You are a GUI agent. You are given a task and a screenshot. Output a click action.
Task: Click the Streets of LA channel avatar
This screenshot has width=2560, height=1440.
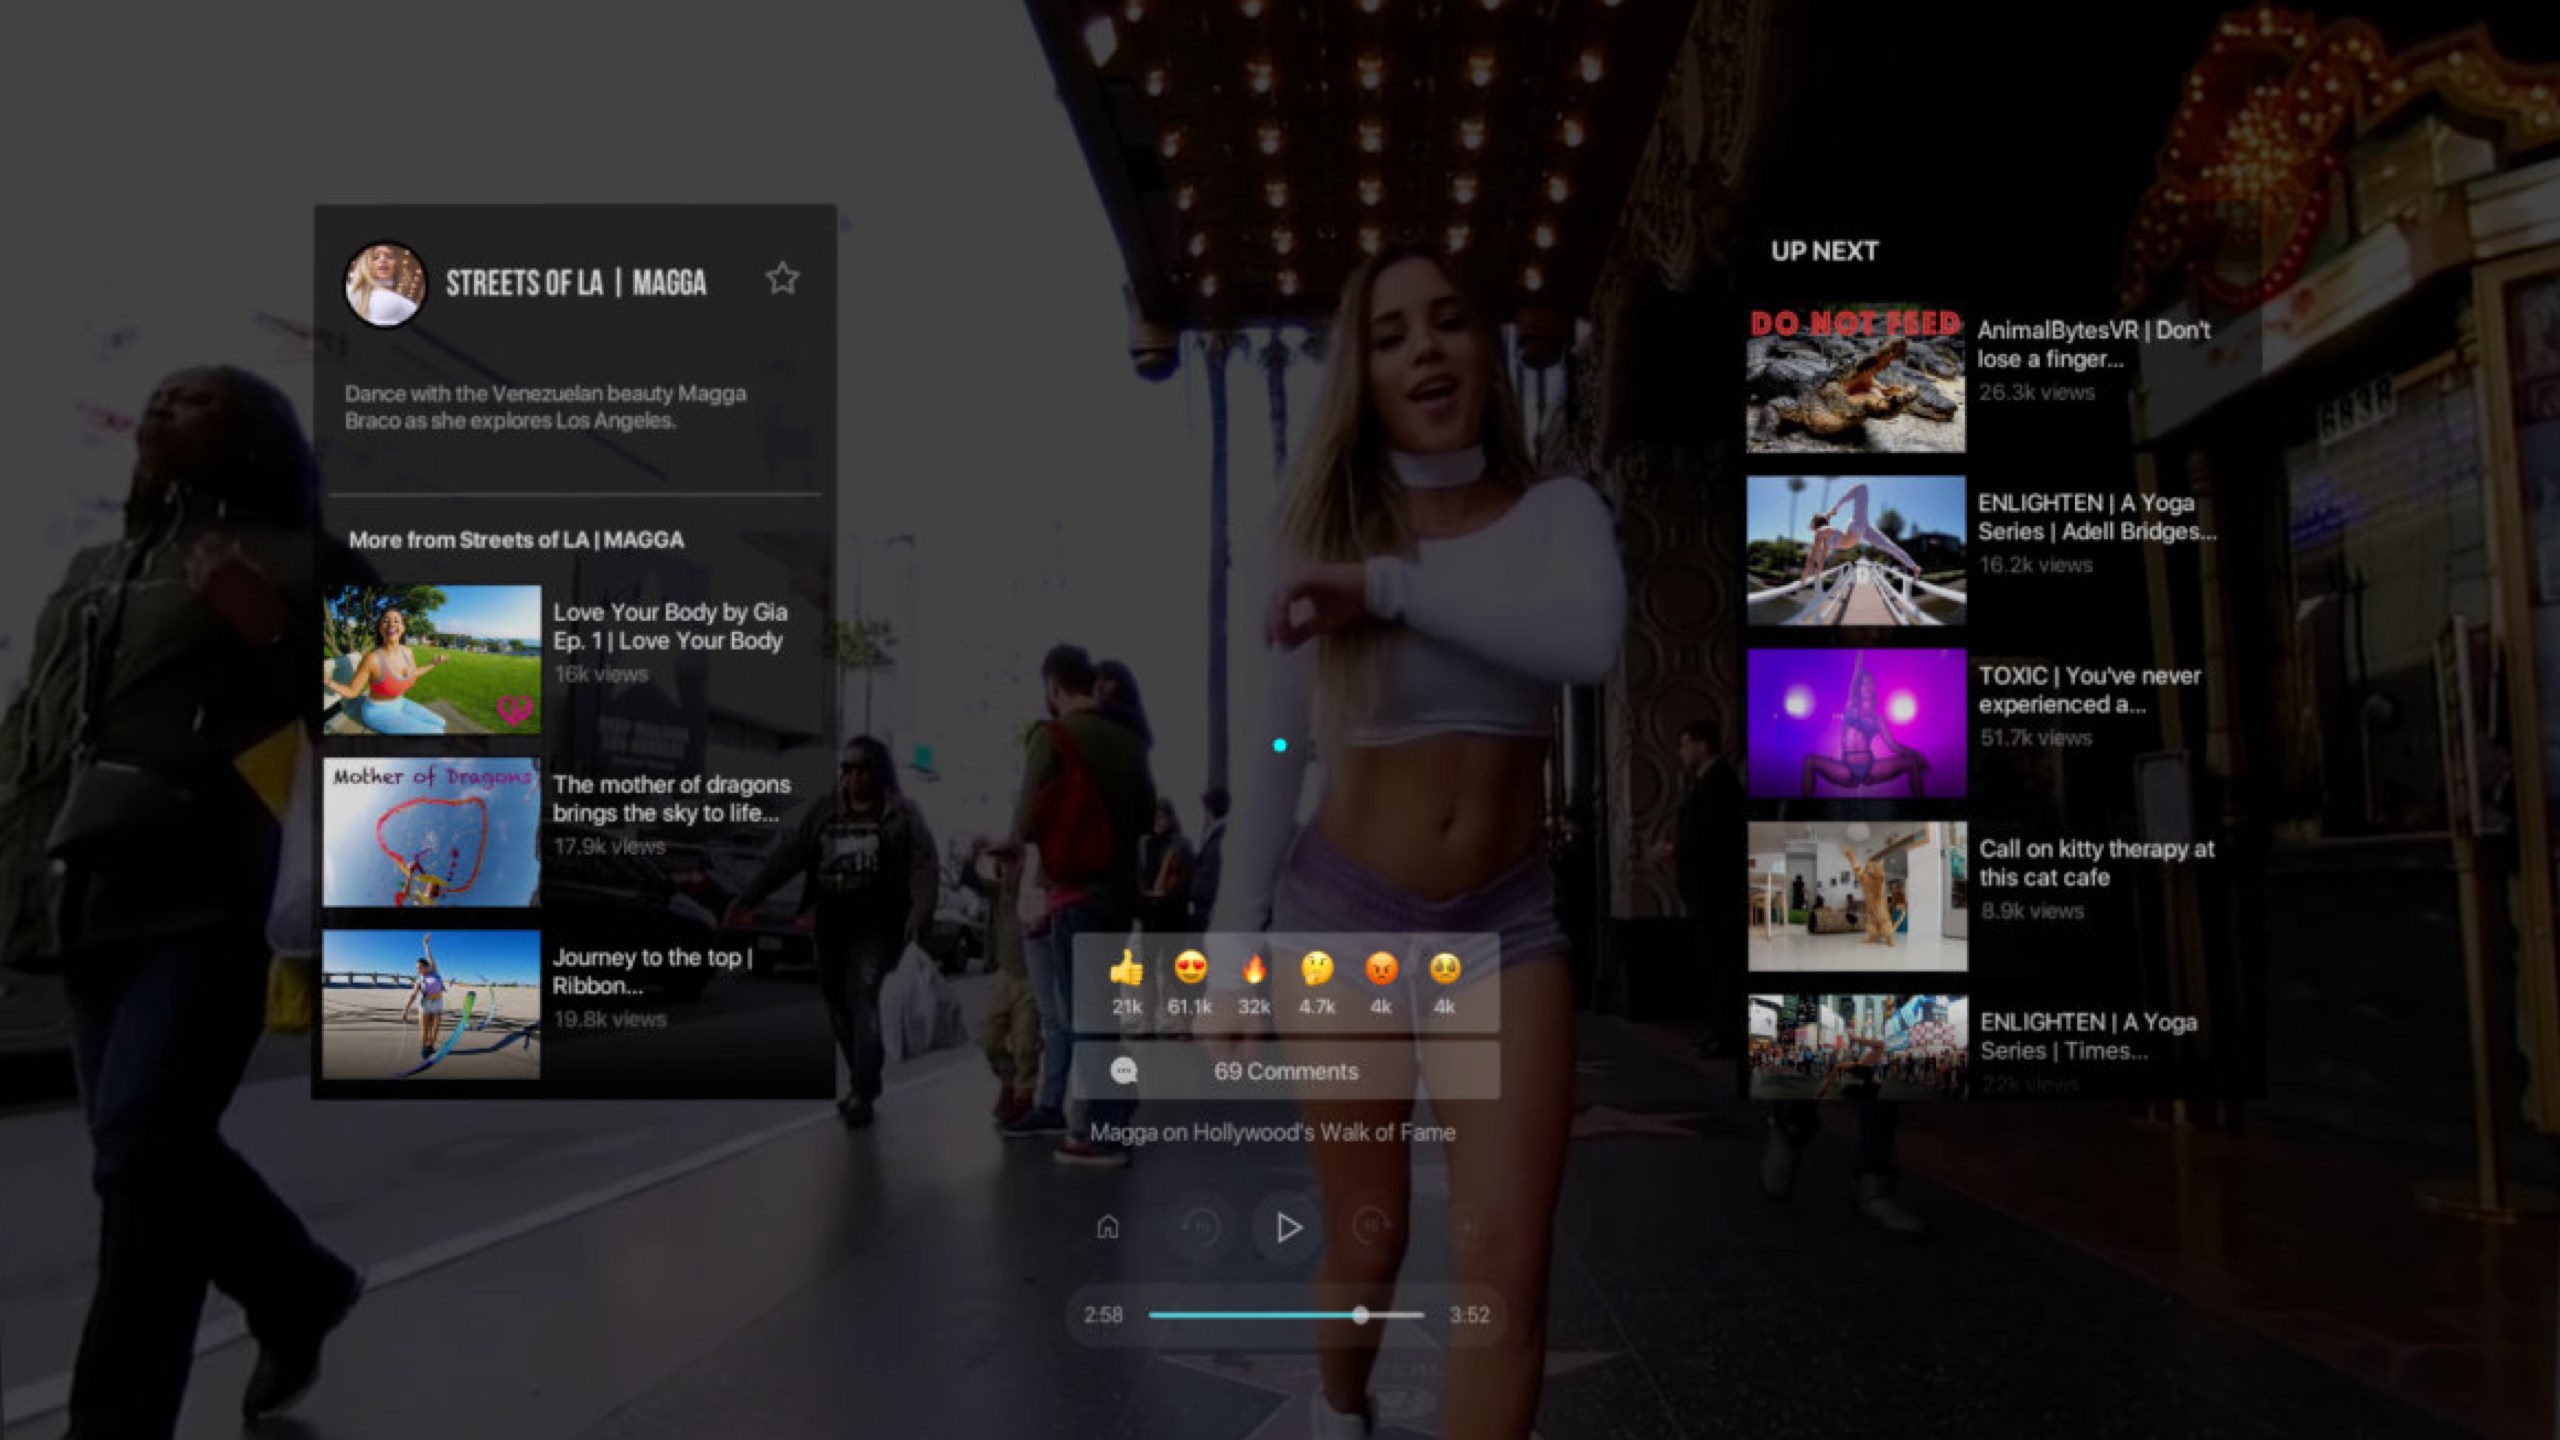pyautogui.click(x=385, y=284)
